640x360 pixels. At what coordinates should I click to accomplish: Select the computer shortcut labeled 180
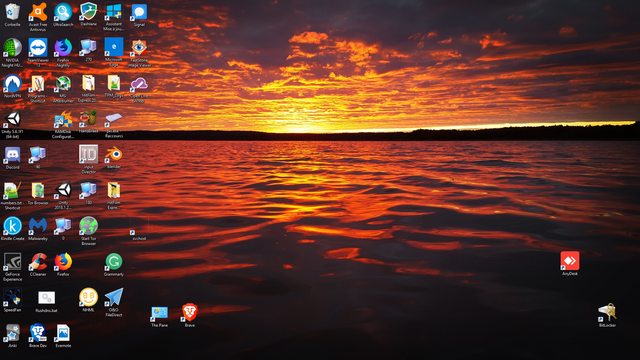(88, 191)
